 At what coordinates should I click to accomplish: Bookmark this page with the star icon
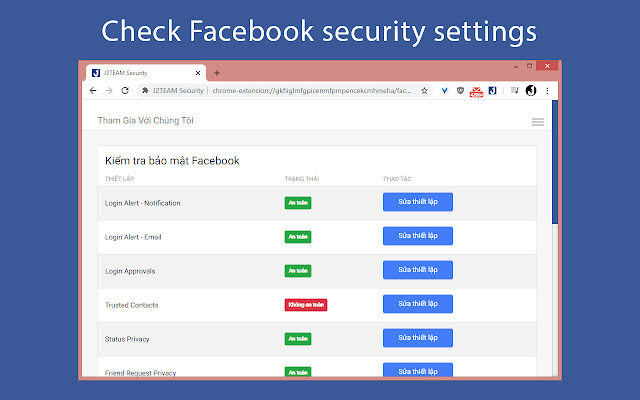pos(425,91)
